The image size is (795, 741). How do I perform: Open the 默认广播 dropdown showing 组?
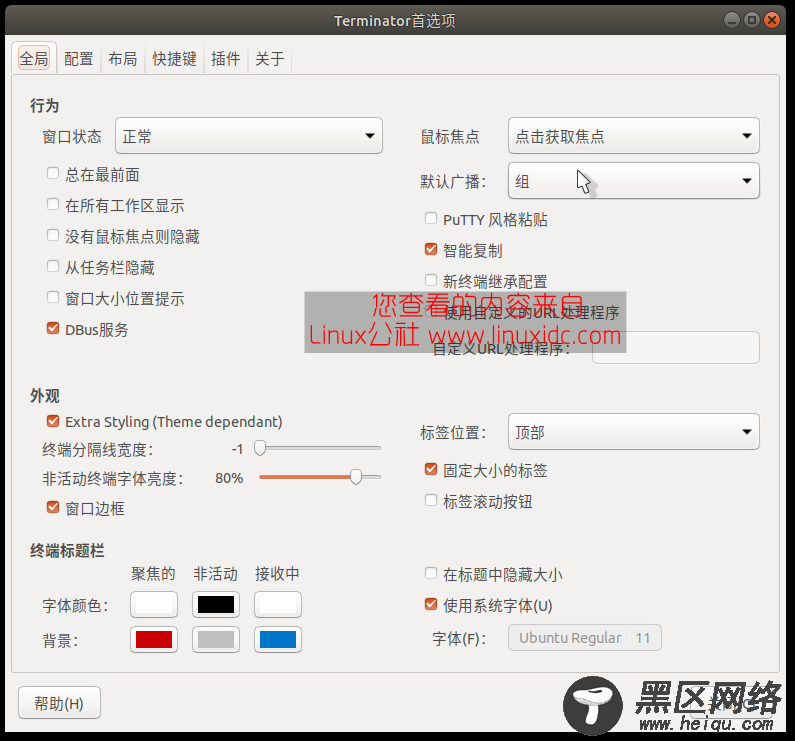tap(633, 181)
